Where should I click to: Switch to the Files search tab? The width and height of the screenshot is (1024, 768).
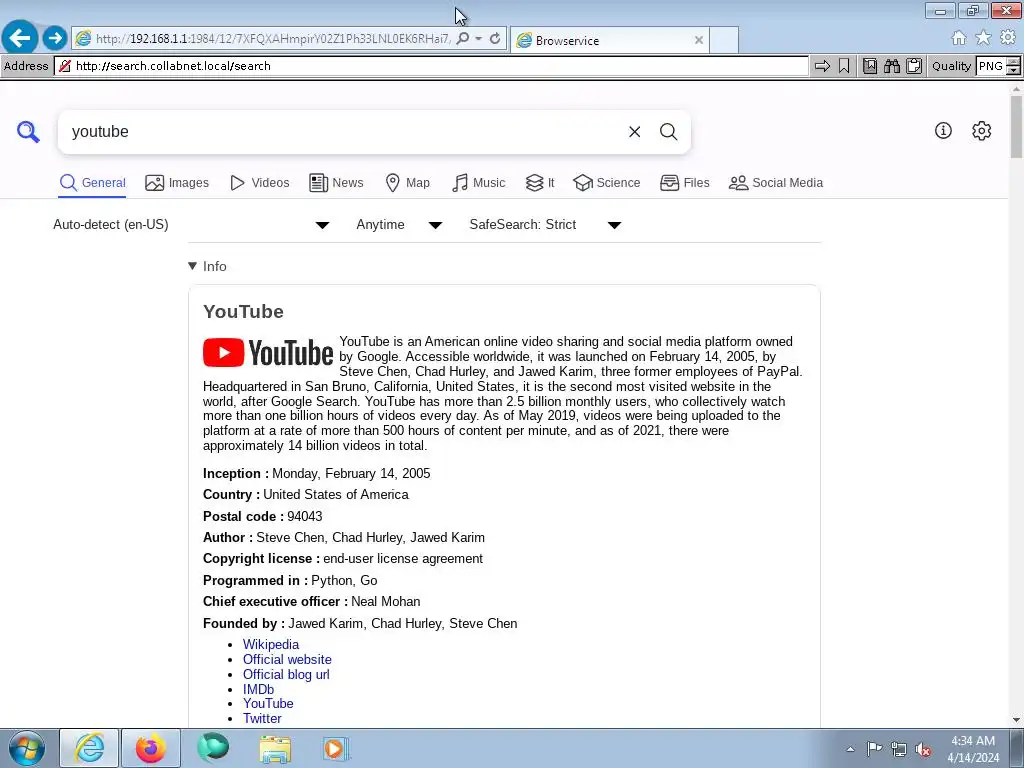[x=684, y=183]
